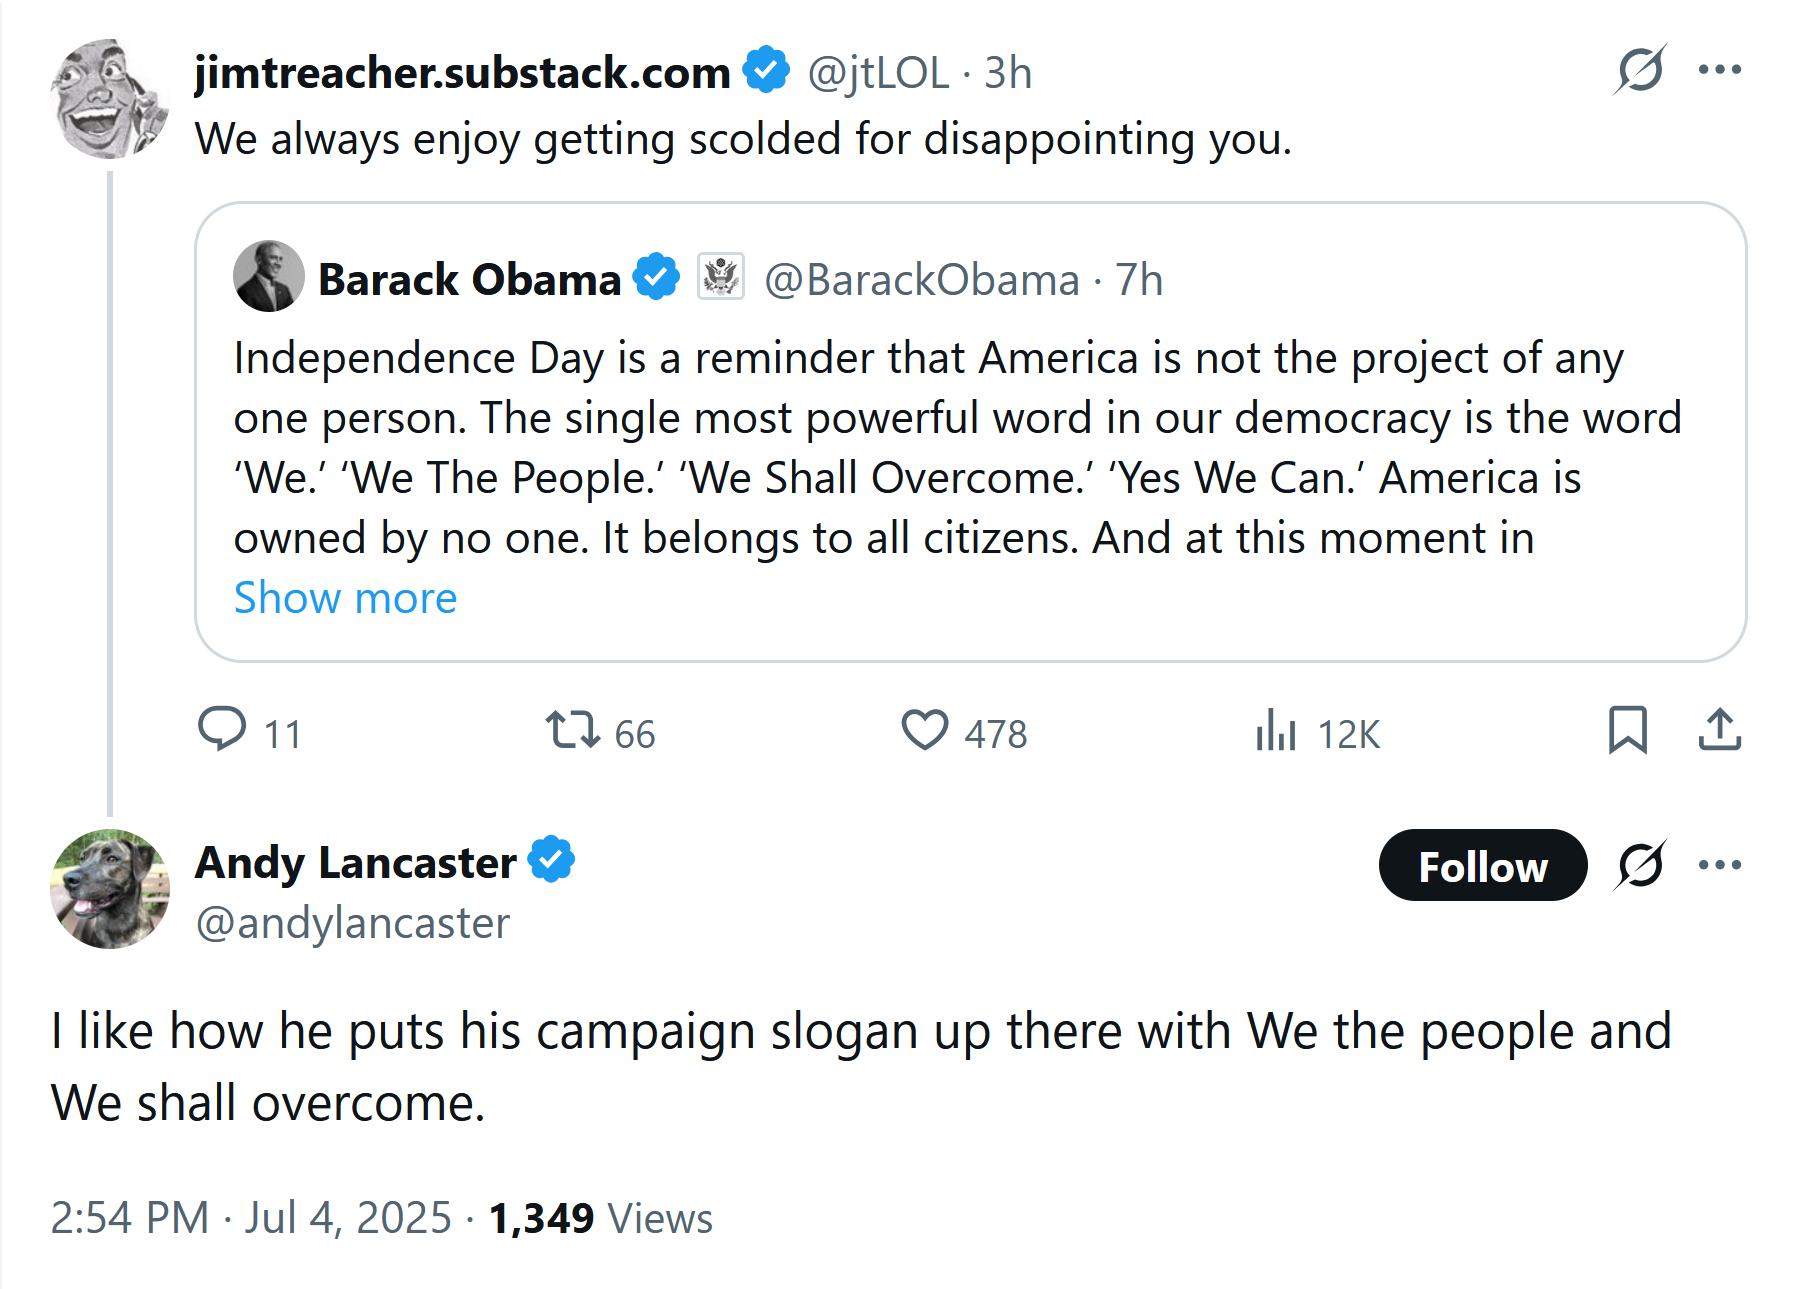Open more options menu on Andy Lancaster's post
Image resolution: width=1793 pixels, height=1289 pixels.
tap(1720, 865)
